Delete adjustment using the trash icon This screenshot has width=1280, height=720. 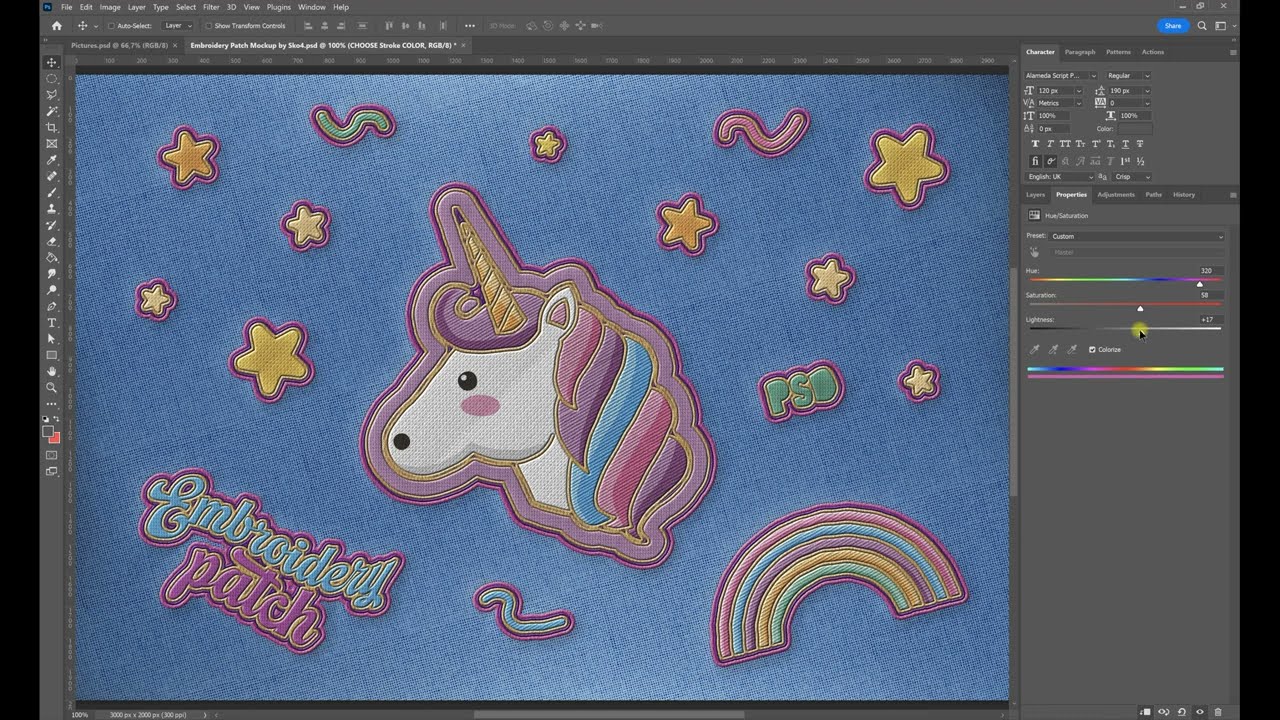pos(1217,712)
